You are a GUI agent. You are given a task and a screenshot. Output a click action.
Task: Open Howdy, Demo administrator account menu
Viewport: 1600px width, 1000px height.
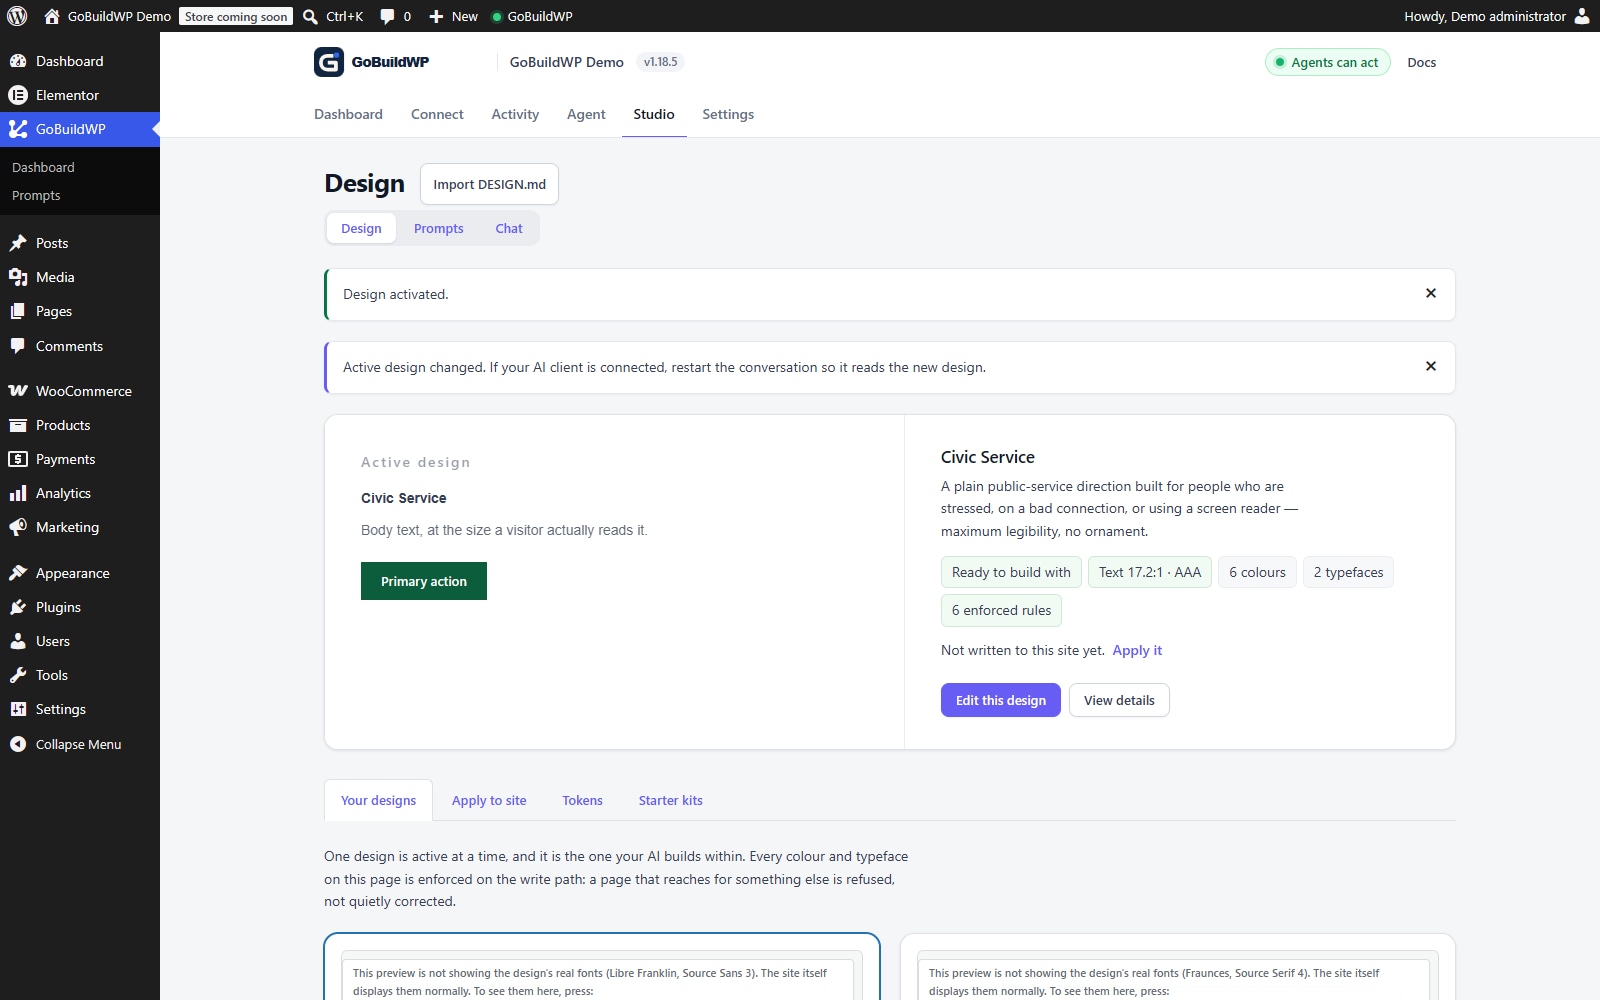[1496, 16]
